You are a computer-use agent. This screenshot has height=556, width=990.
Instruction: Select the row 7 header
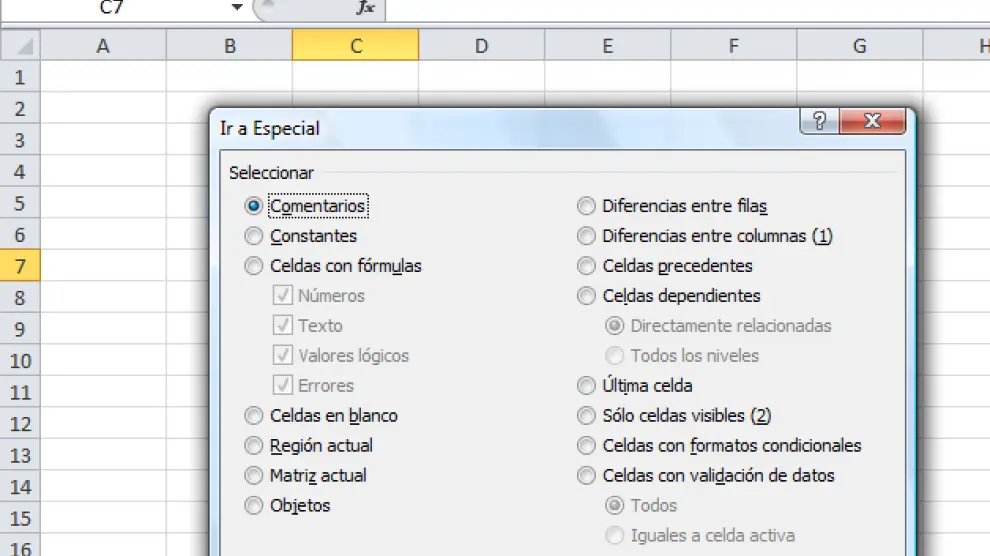click(x=20, y=266)
